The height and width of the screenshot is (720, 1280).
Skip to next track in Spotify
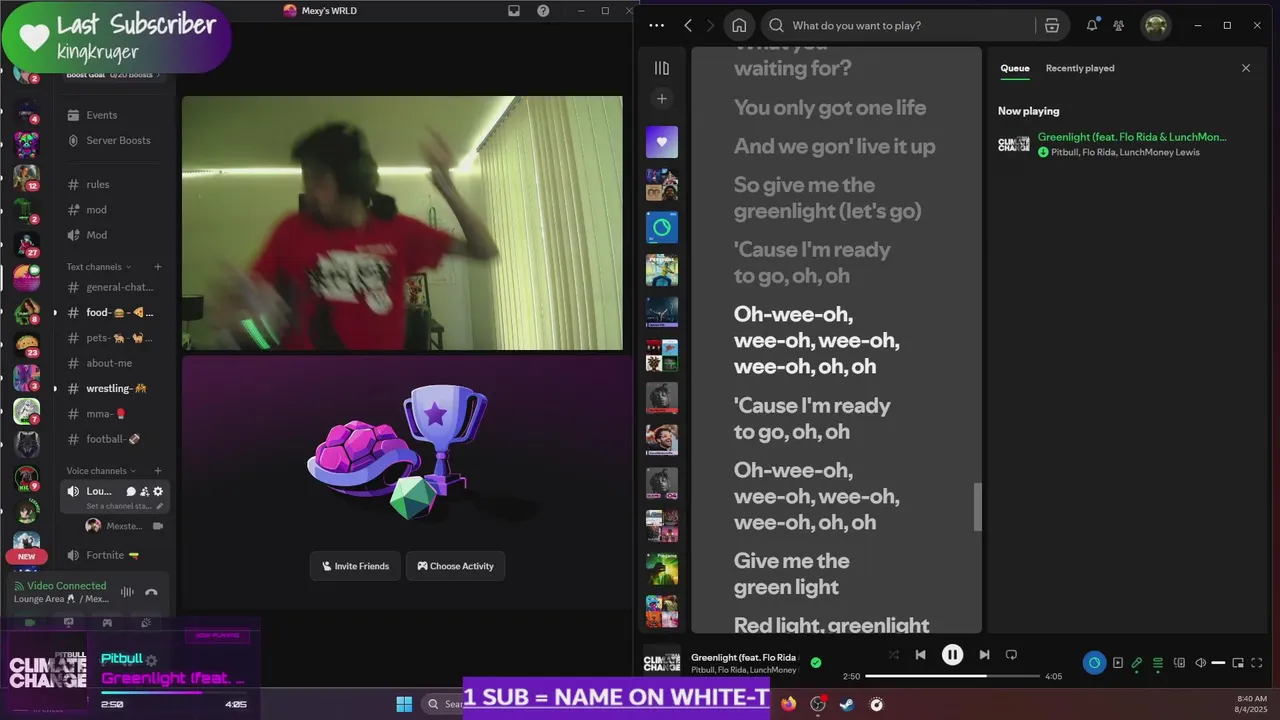pos(984,655)
